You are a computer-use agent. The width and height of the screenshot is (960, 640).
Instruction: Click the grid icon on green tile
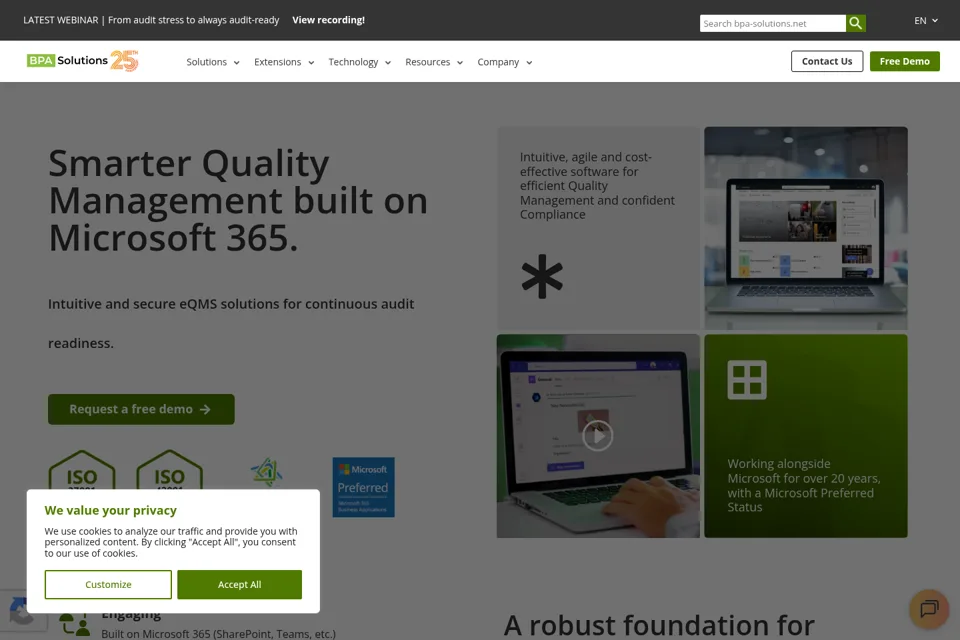click(x=746, y=380)
